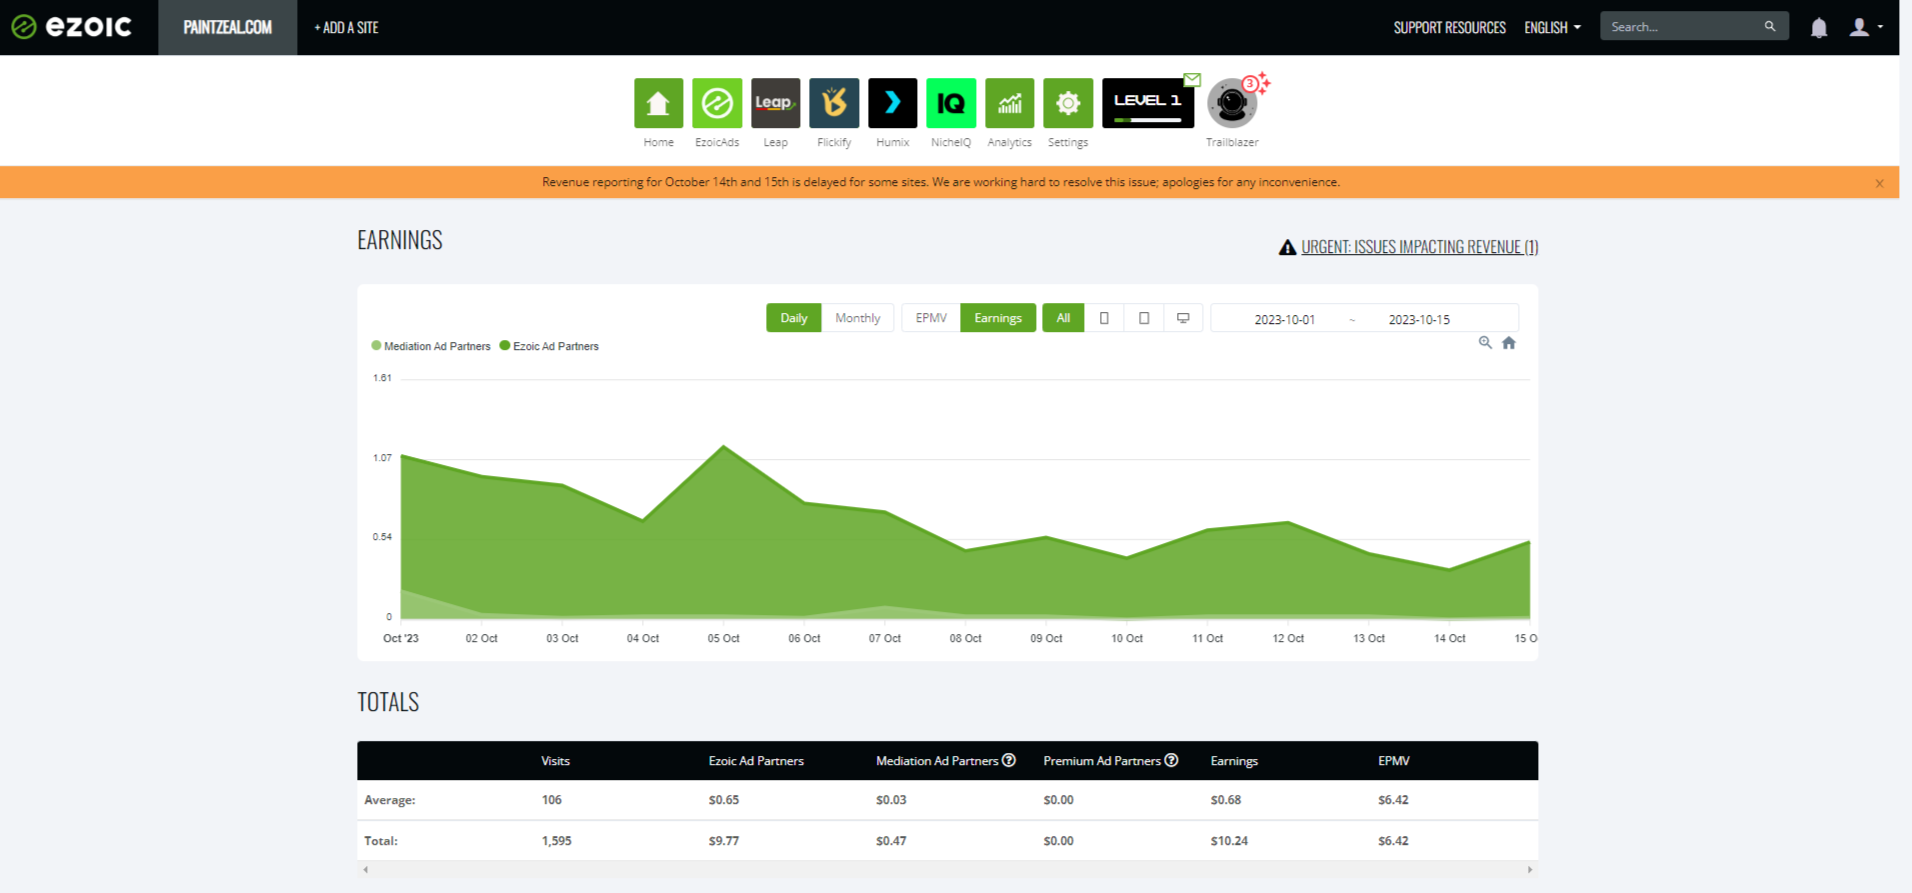Select All devices filter

tap(1063, 318)
